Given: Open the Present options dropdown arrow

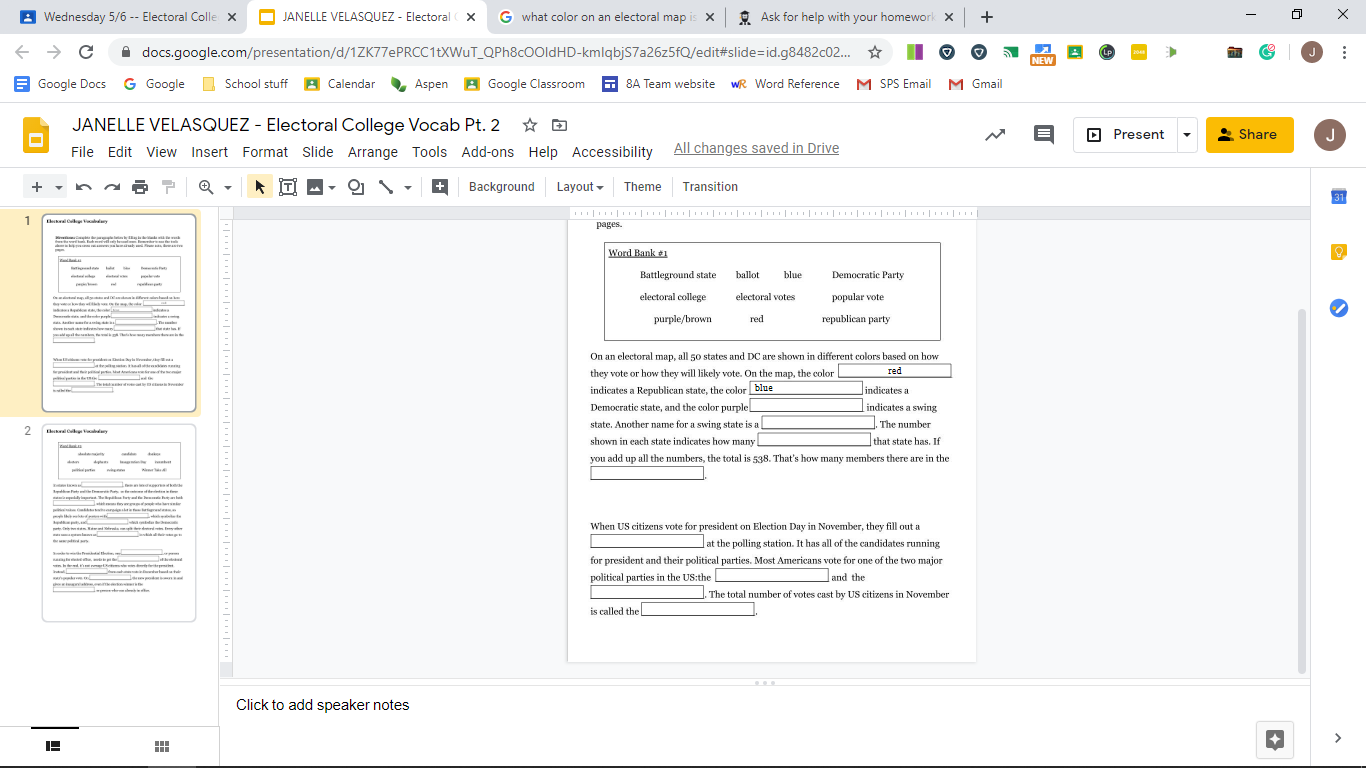Looking at the screenshot, I should coord(1186,135).
